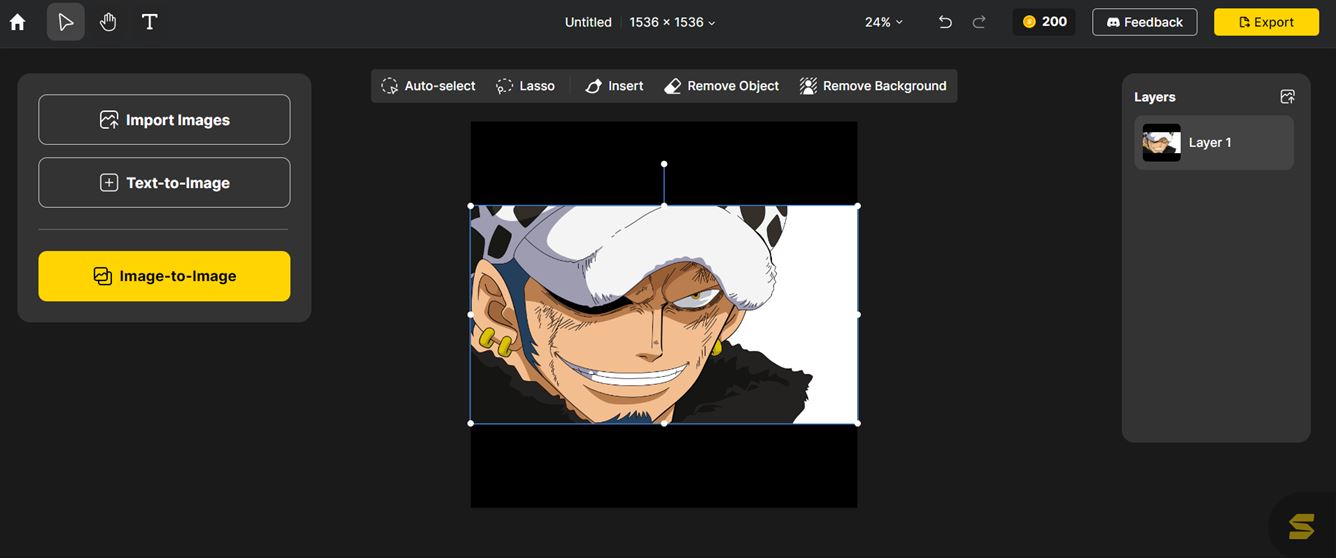
Task: Open the 24% zoom level dropdown
Action: point(884,22)
